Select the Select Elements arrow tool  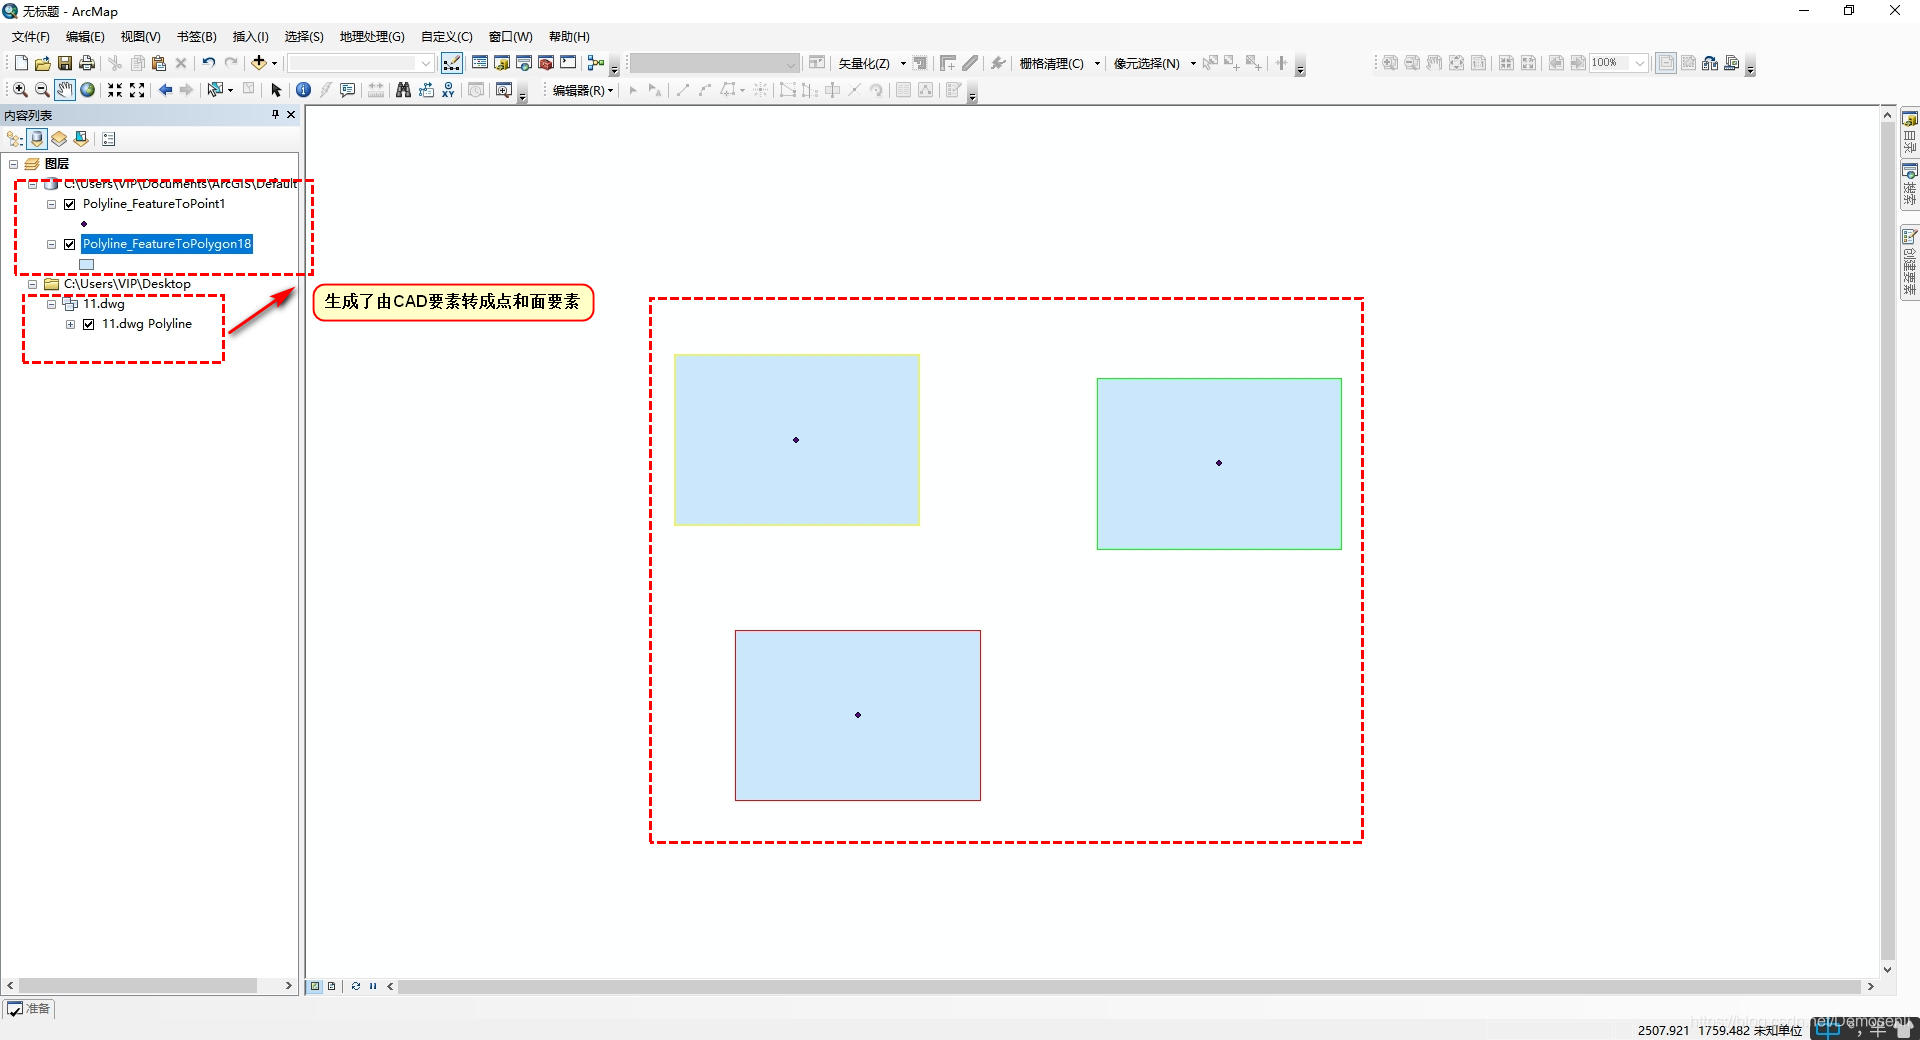tap(276, 90)
